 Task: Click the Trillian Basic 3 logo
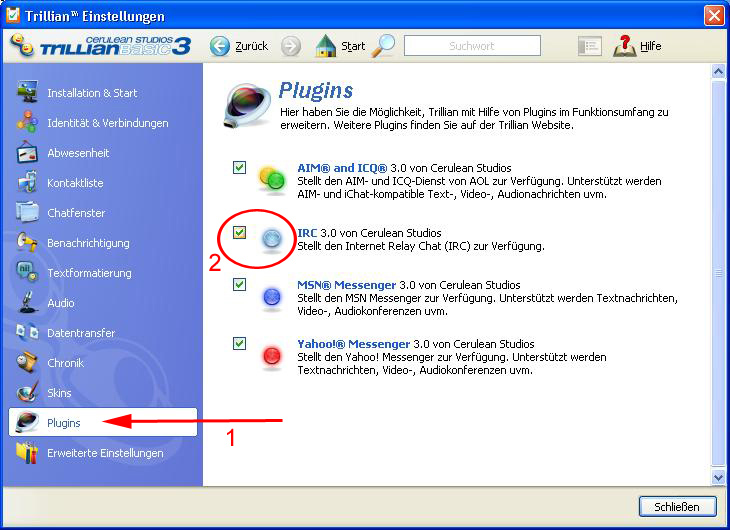(x=100, y=46)
